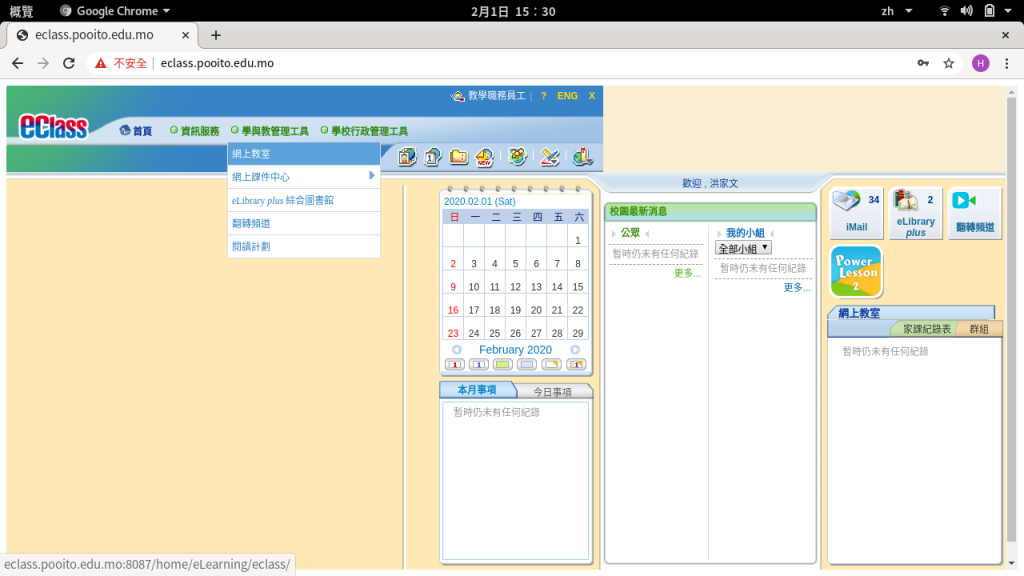1024x576 pixels.
Task: Go to next month in calendar
Action: (x=575, y=350)
